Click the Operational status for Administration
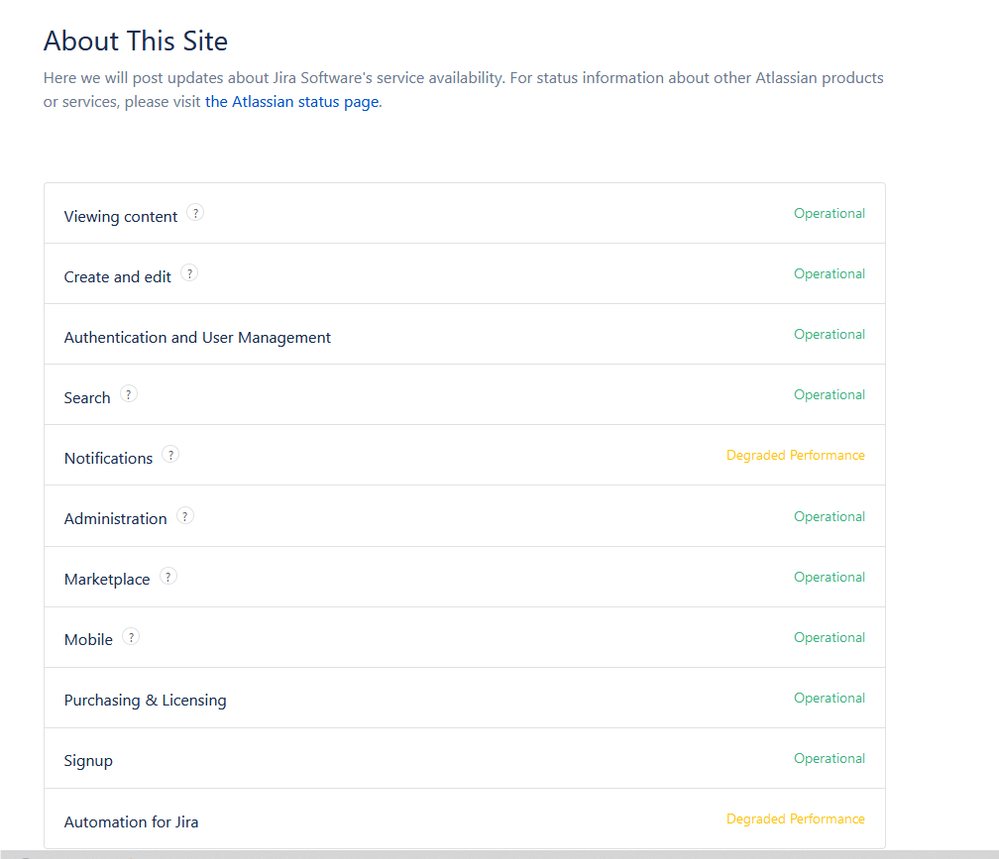The height and width of the screenshot is (859, 999). pos(830,517)
